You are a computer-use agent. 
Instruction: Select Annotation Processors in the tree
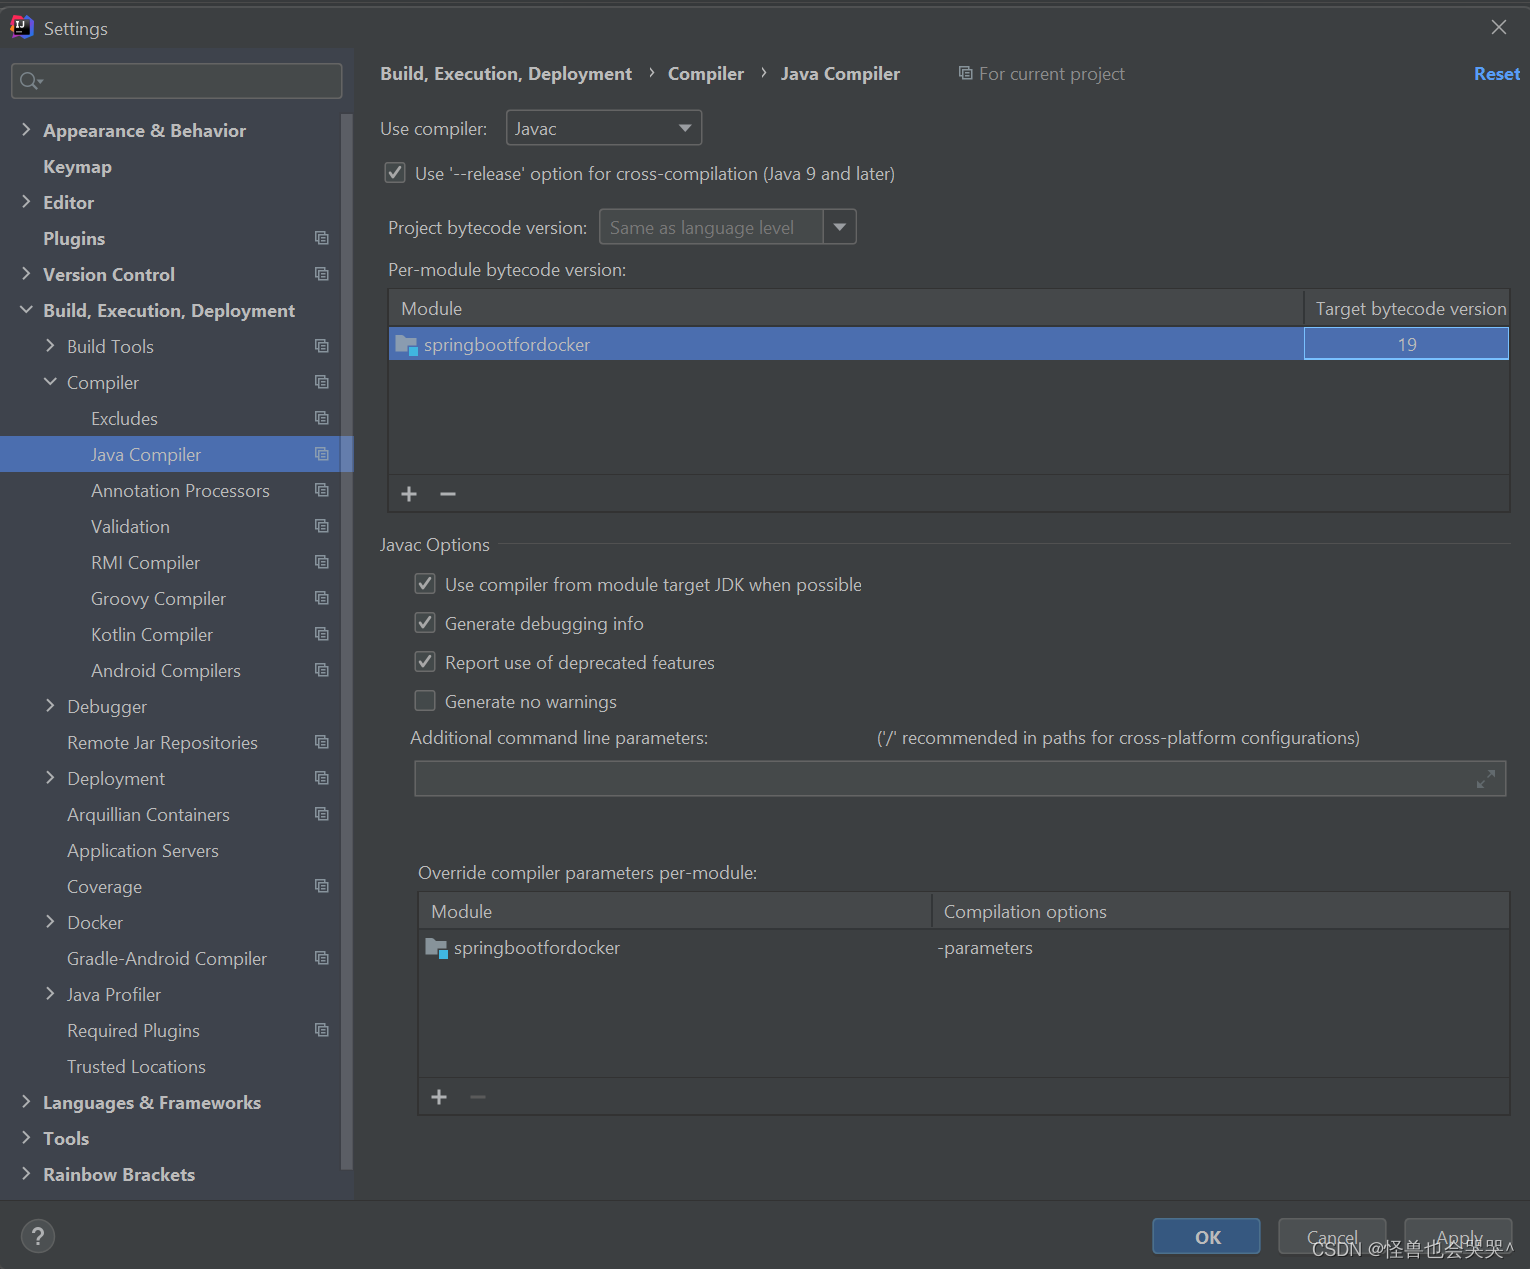[x=180, y=491]
